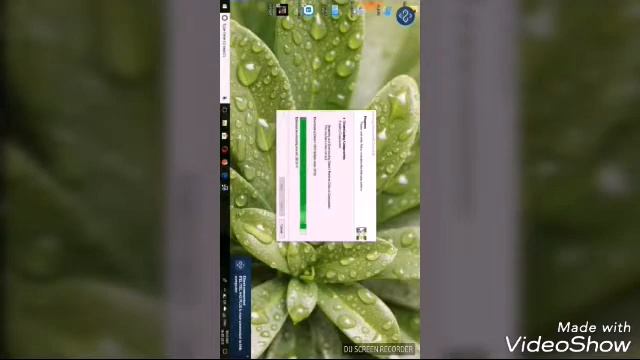The height and width of the screenshot is (360, 640).
Task: Click the microphone icon in search box
Action: pos(224,98)
